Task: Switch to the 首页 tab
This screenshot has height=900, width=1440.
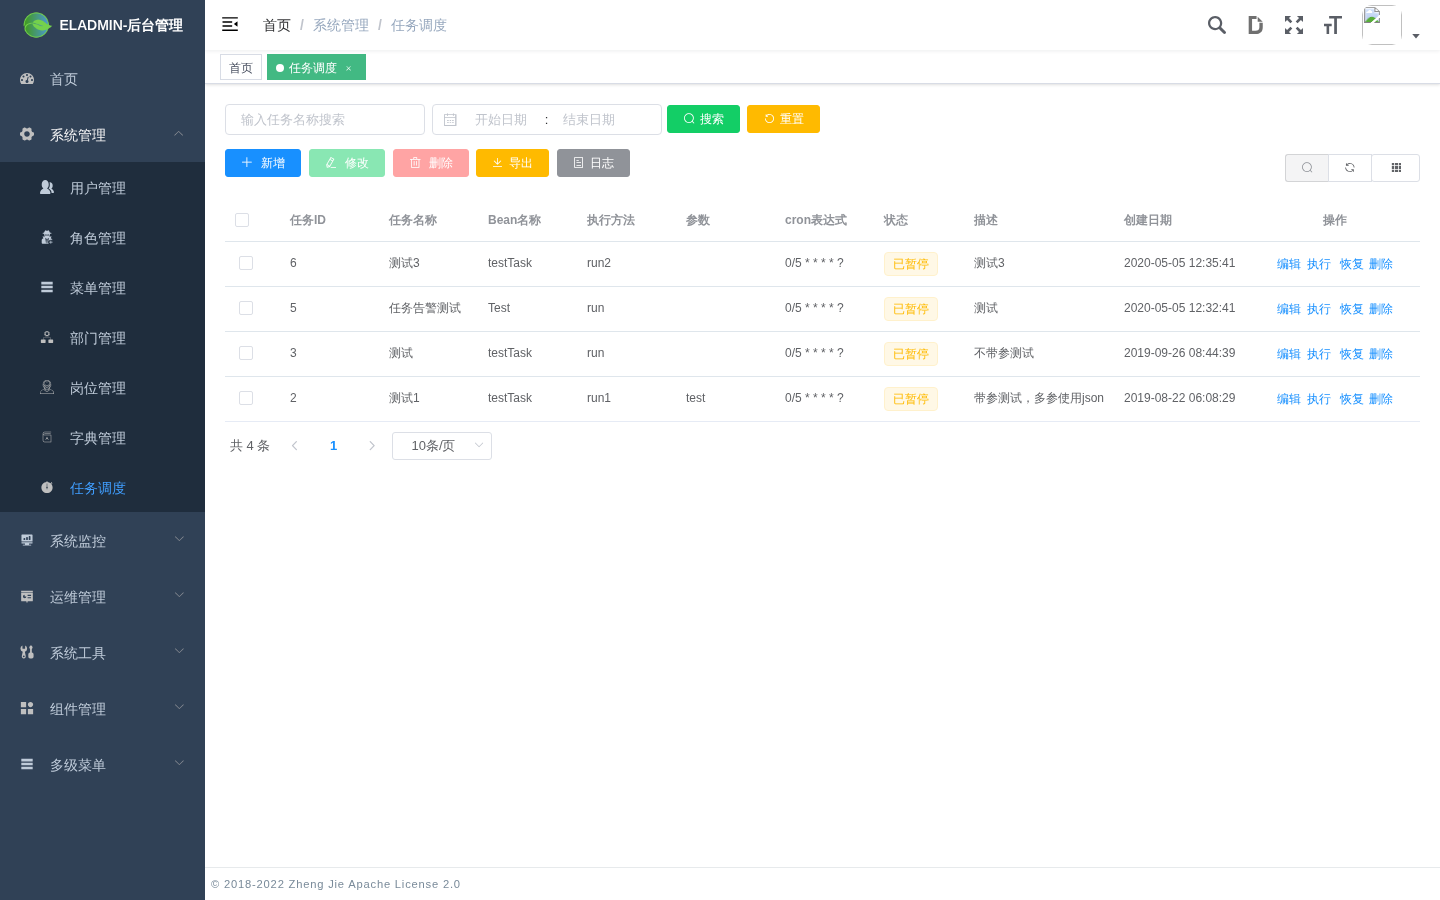Action: pyautogui.click(x=241, y=68)
